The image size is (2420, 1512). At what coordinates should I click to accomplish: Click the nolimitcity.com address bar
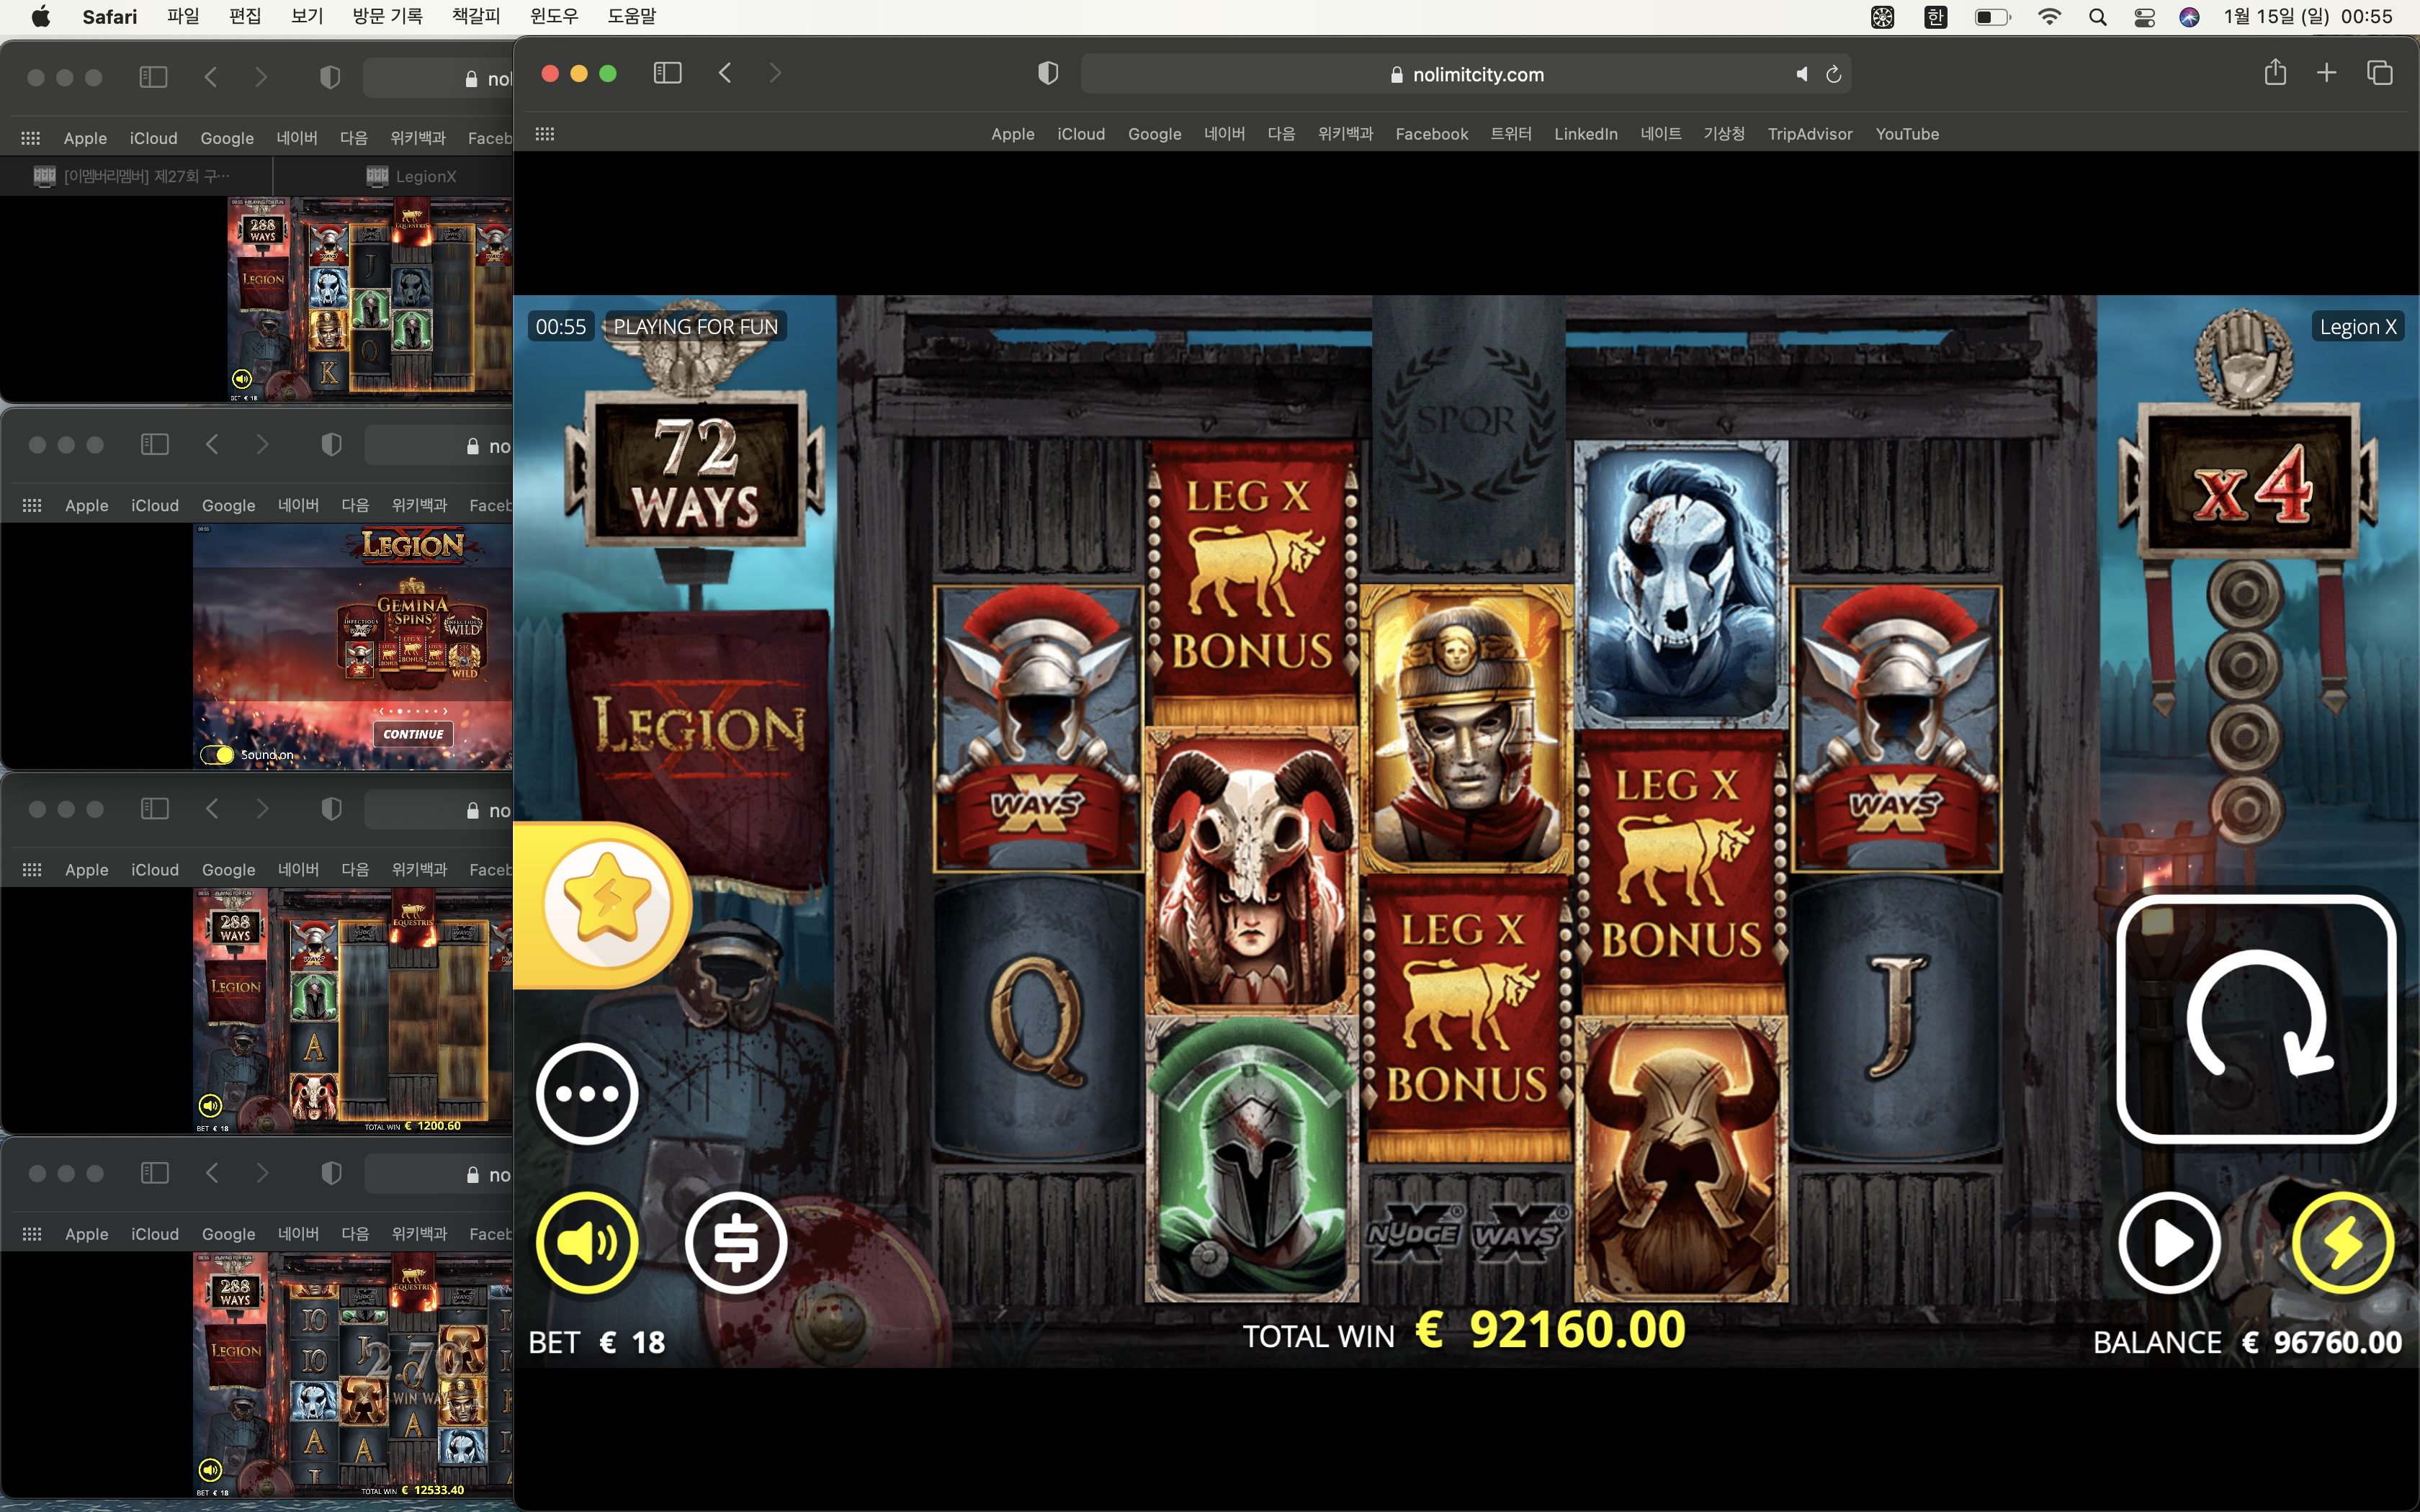pos(1466,74)
